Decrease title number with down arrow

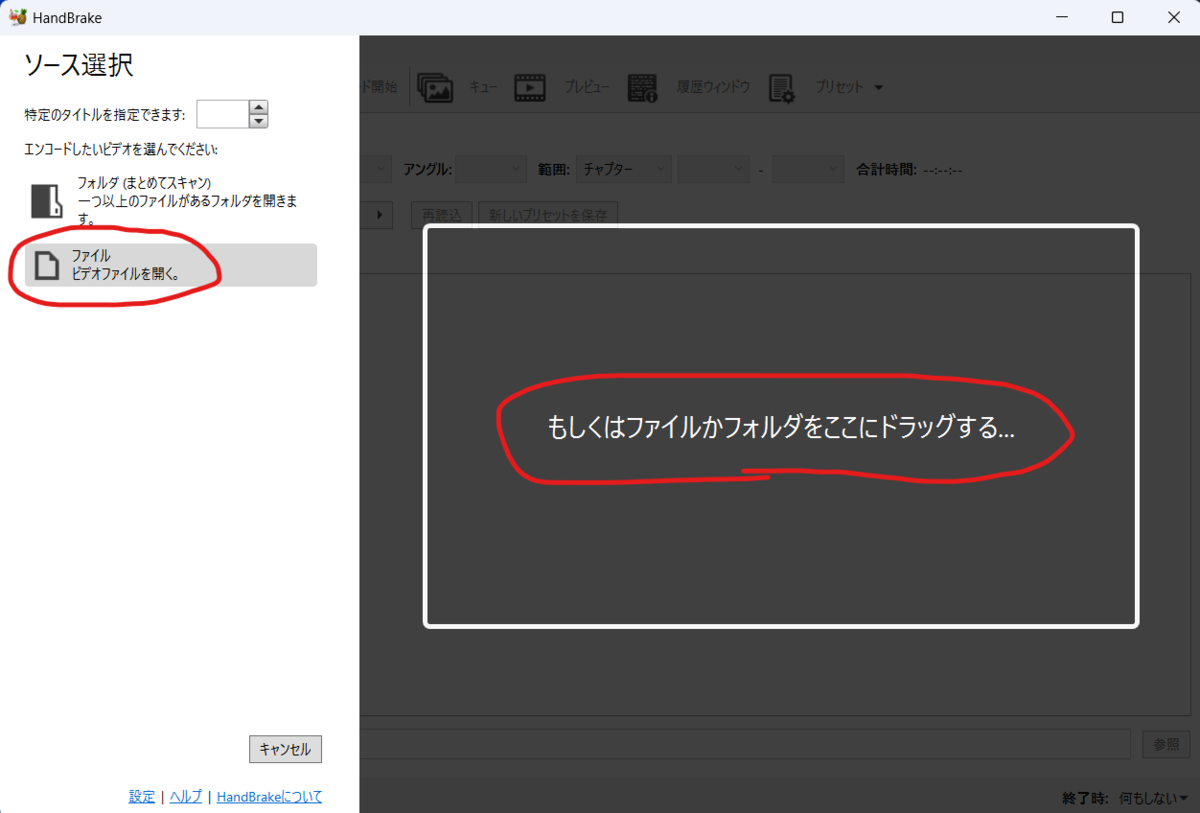tap(258, 121)
